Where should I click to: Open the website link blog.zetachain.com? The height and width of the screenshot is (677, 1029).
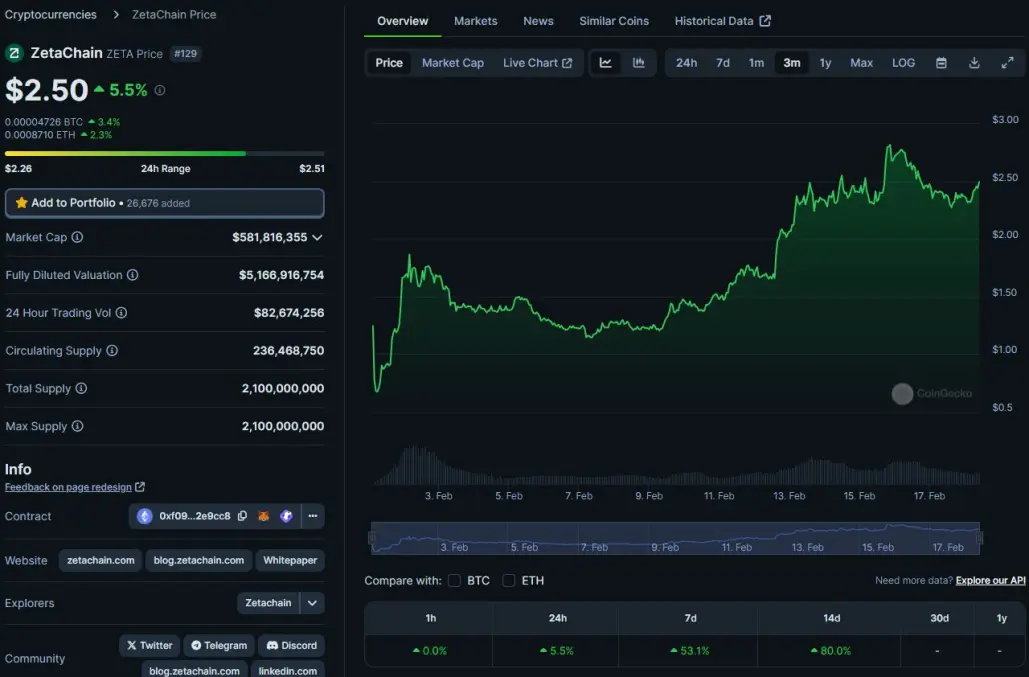tap(199, 560)
